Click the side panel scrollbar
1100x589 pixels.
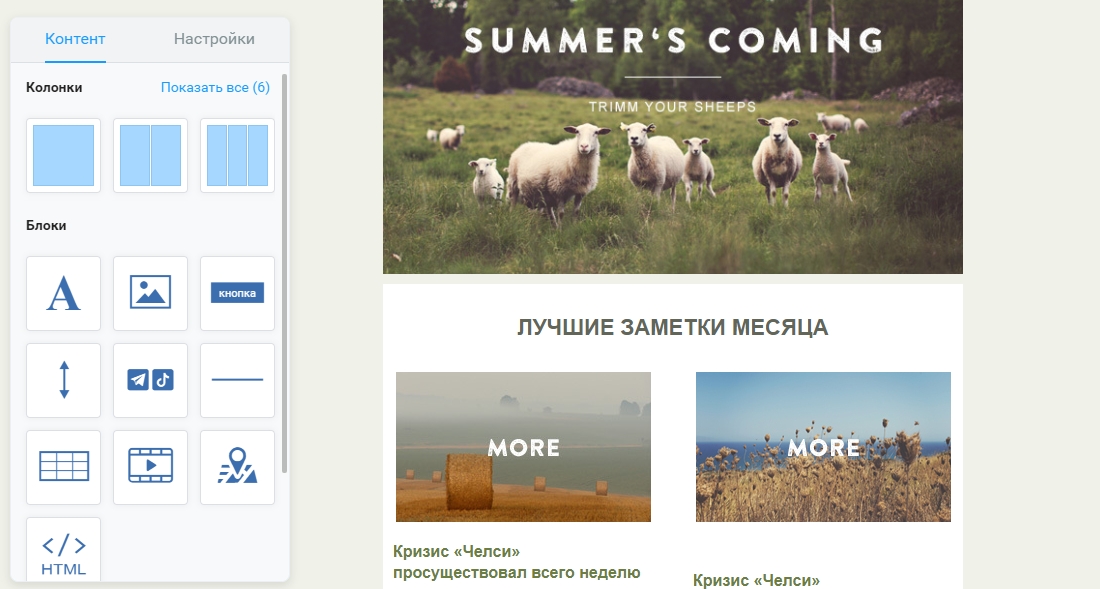[x=284, y=273]
